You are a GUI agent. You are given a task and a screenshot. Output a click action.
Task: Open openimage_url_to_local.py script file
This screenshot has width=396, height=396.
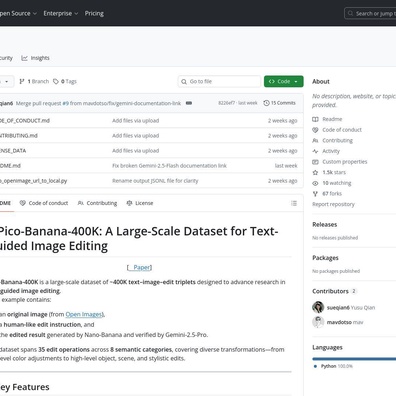point(33,181)
